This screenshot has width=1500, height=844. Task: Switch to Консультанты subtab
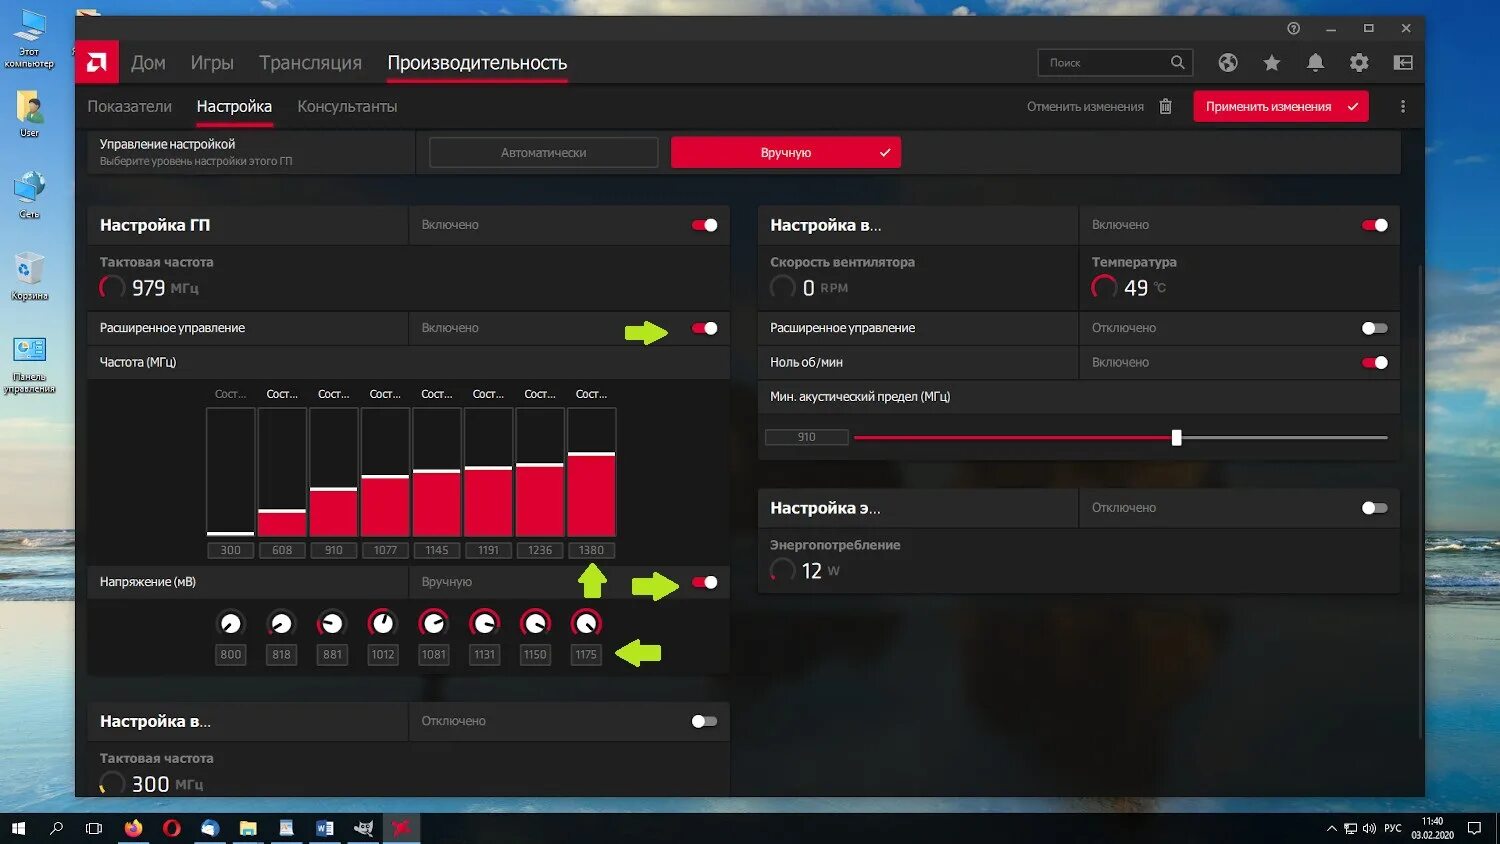click(x=347, y=106)
